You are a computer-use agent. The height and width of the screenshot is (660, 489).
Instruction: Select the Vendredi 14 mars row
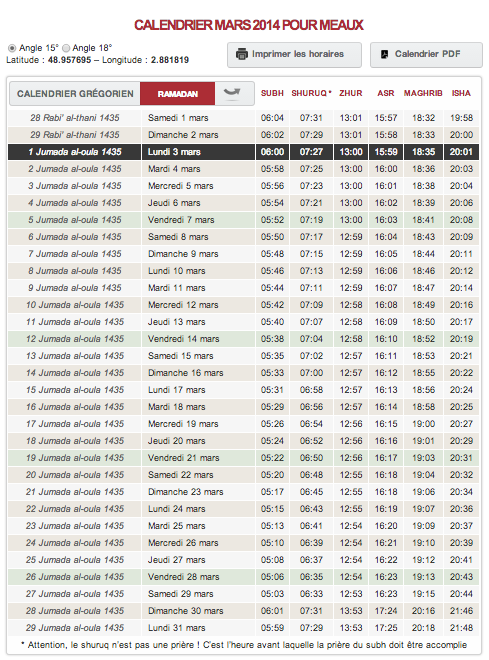[243, 339]
